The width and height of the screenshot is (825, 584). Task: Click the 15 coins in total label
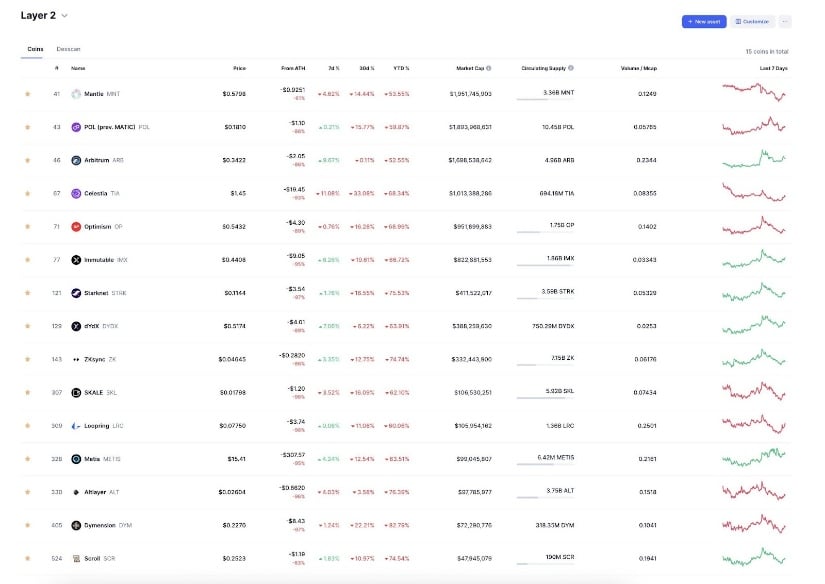pos(767,52)
